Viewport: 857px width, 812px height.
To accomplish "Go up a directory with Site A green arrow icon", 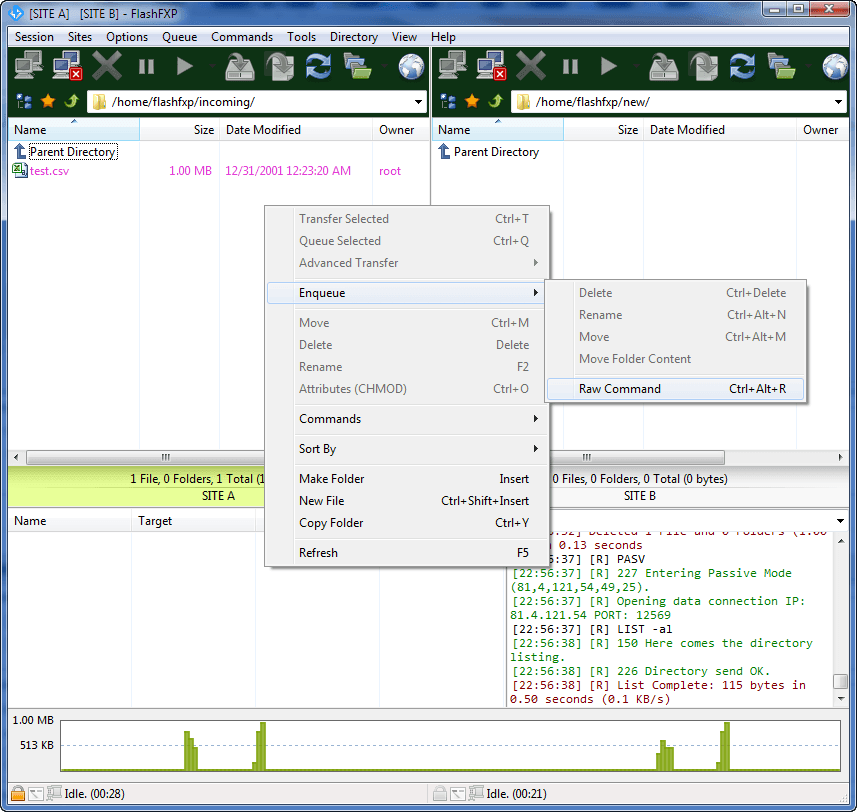I will click(x=72, y=101).
